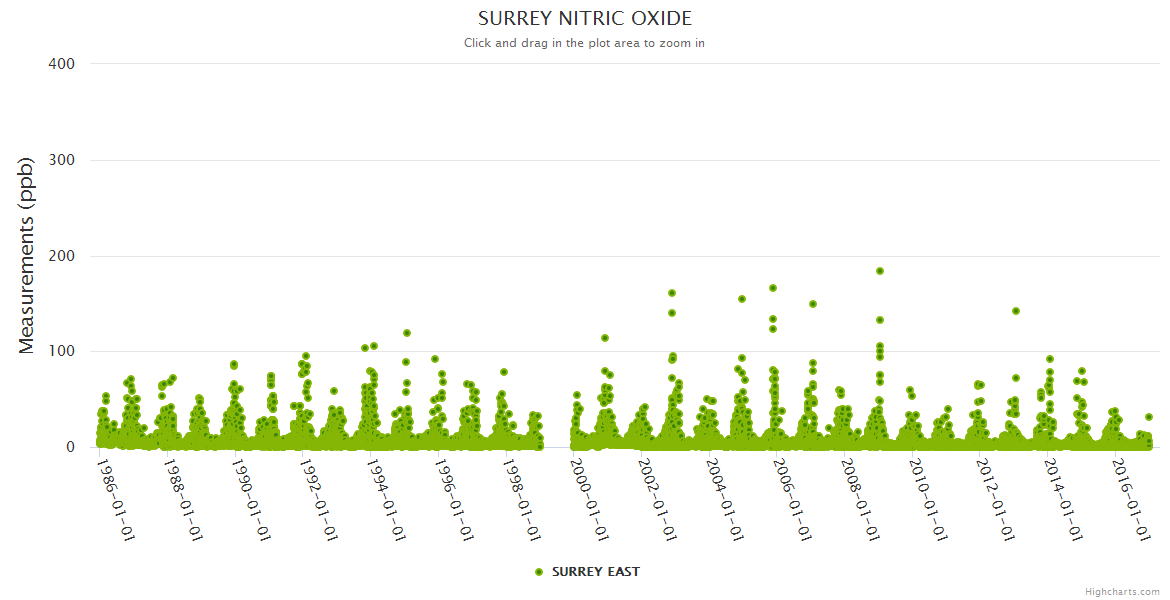Click the 400 y-axis label
Image resolution: width=1170 pixels, height=600 pixels.
pos(61,64)
